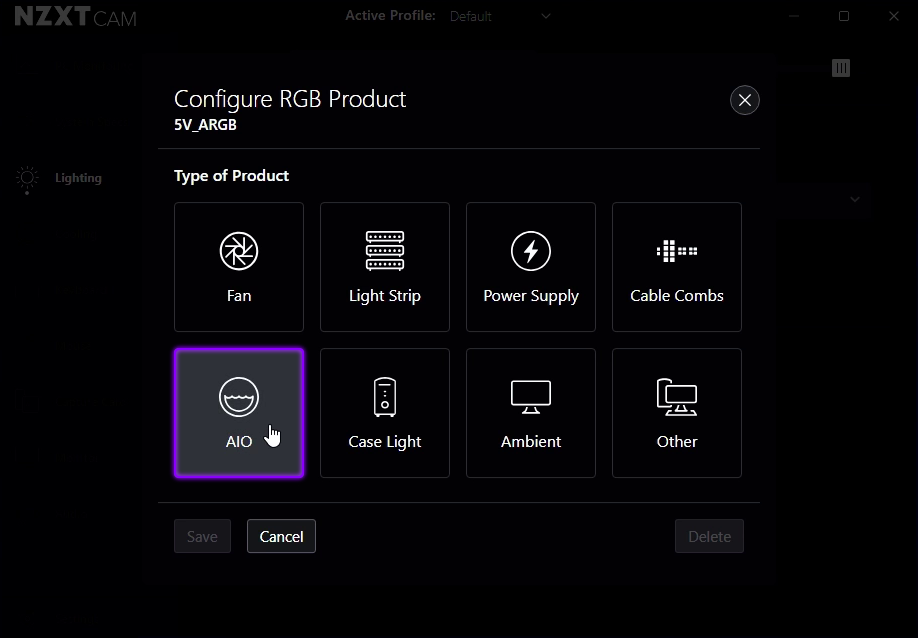Select the AIO product type tile
The image size is (918, 638).
238,413
